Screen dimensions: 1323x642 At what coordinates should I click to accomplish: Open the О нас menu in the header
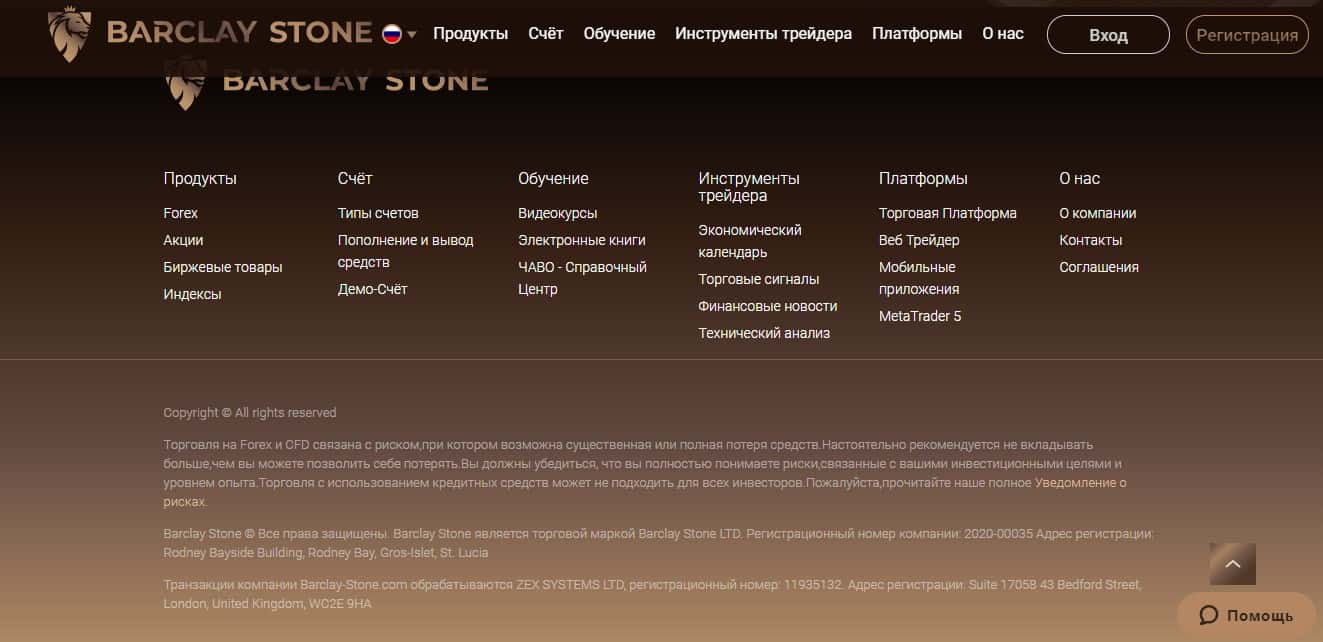[1003, 34]
